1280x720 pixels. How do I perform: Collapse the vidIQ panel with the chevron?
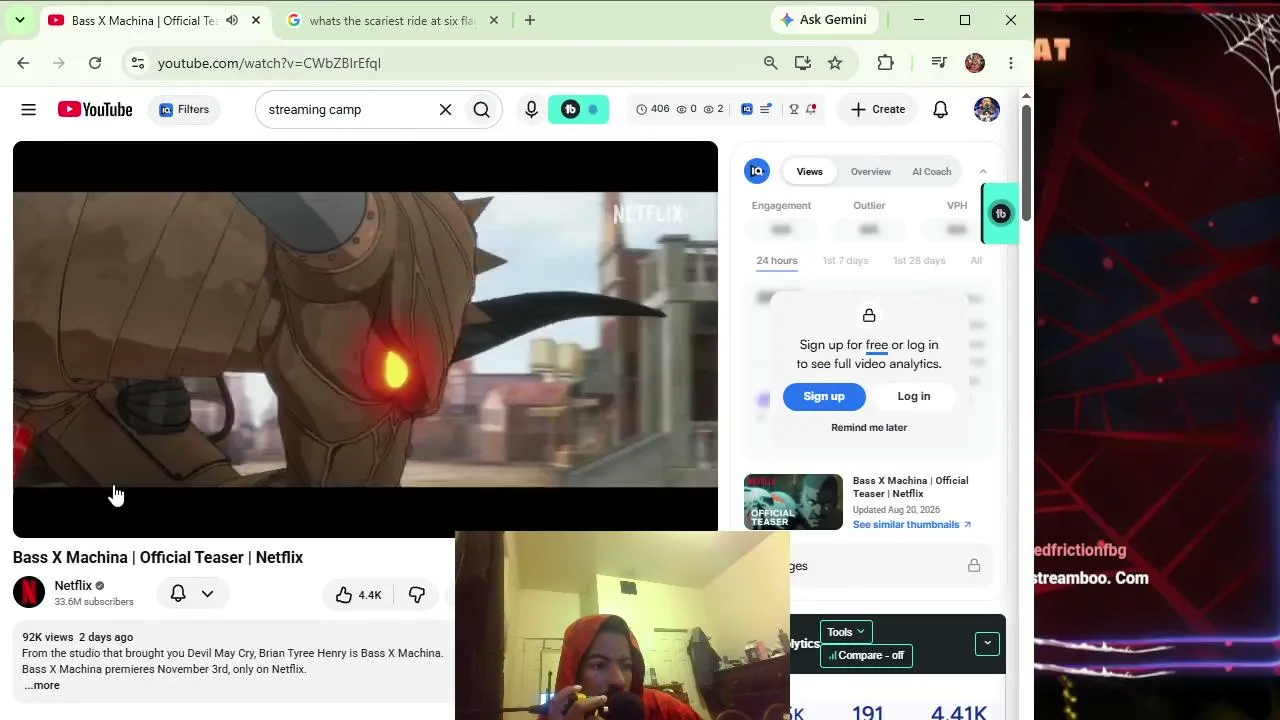tap(983, 172)
